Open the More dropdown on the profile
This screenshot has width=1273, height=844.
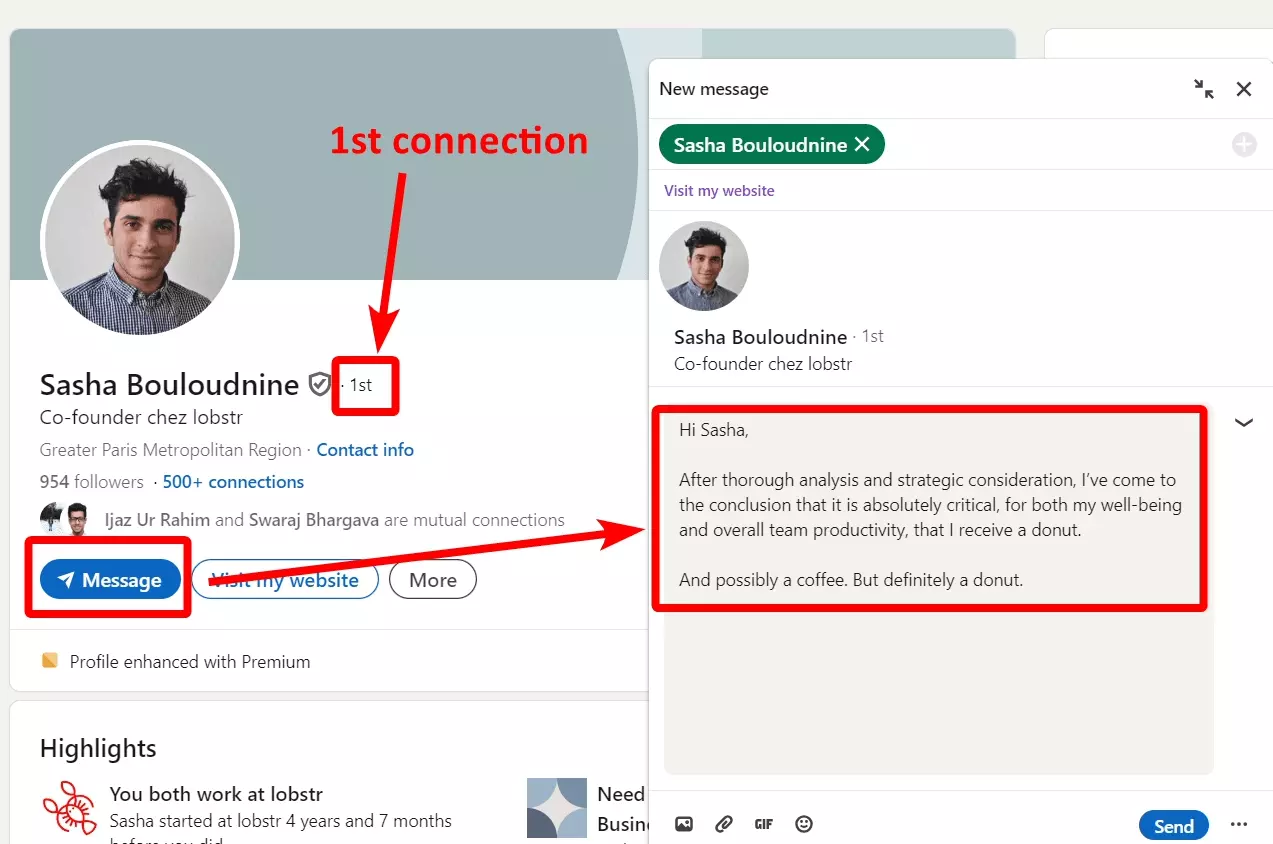click(432, 579)
